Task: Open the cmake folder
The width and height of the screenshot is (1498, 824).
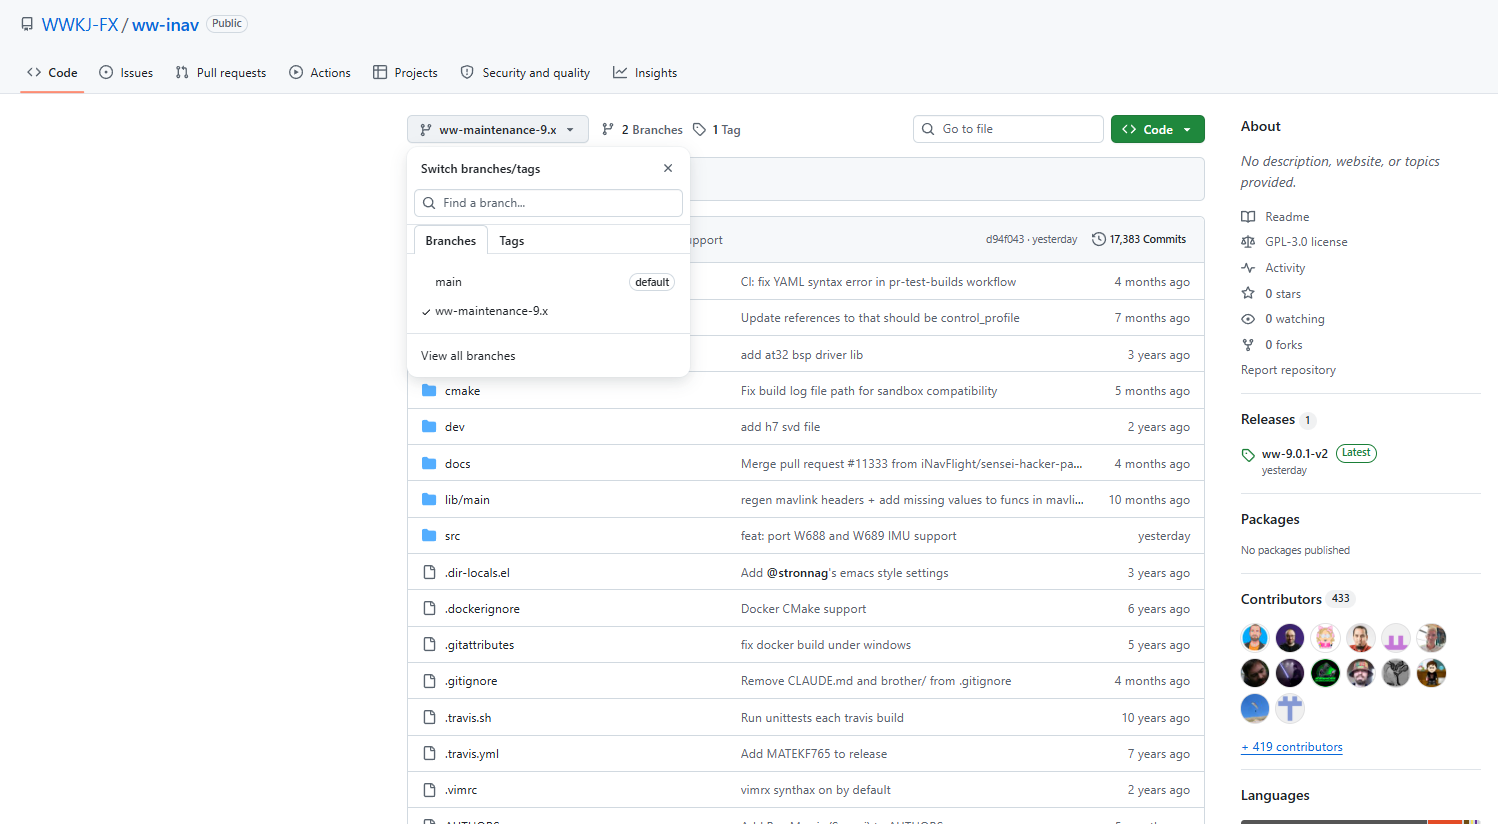Action: (x=462, y=391)
